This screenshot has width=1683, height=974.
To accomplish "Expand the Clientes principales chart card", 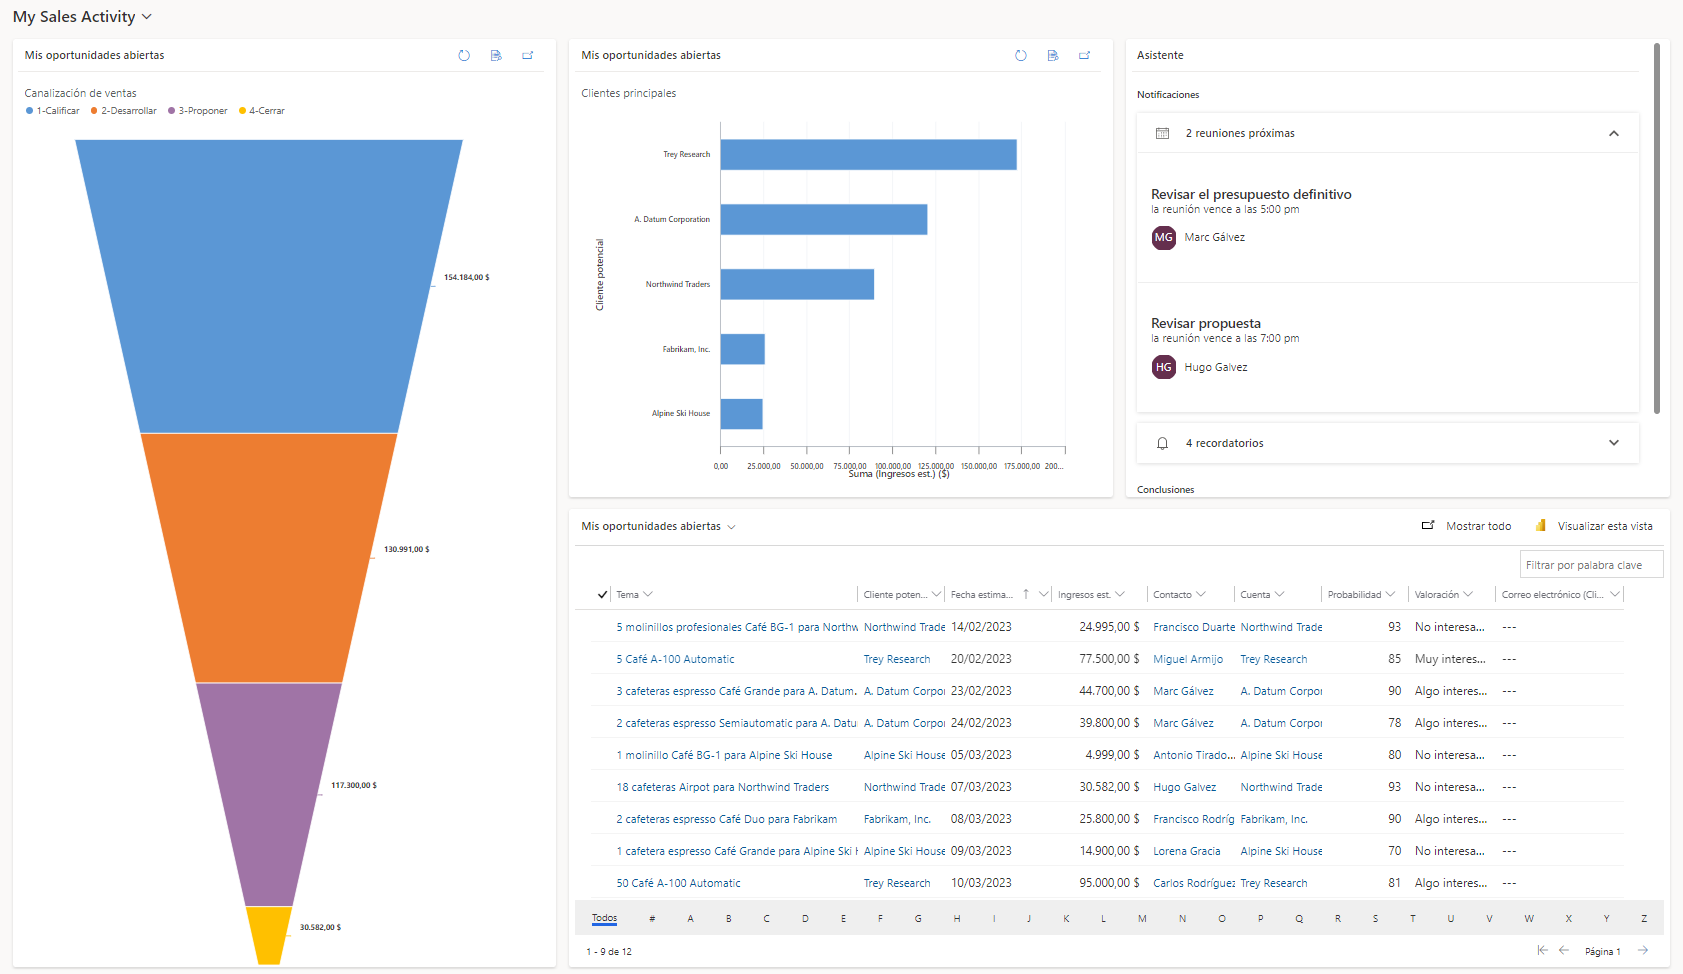I will [x=1085, y=56].
